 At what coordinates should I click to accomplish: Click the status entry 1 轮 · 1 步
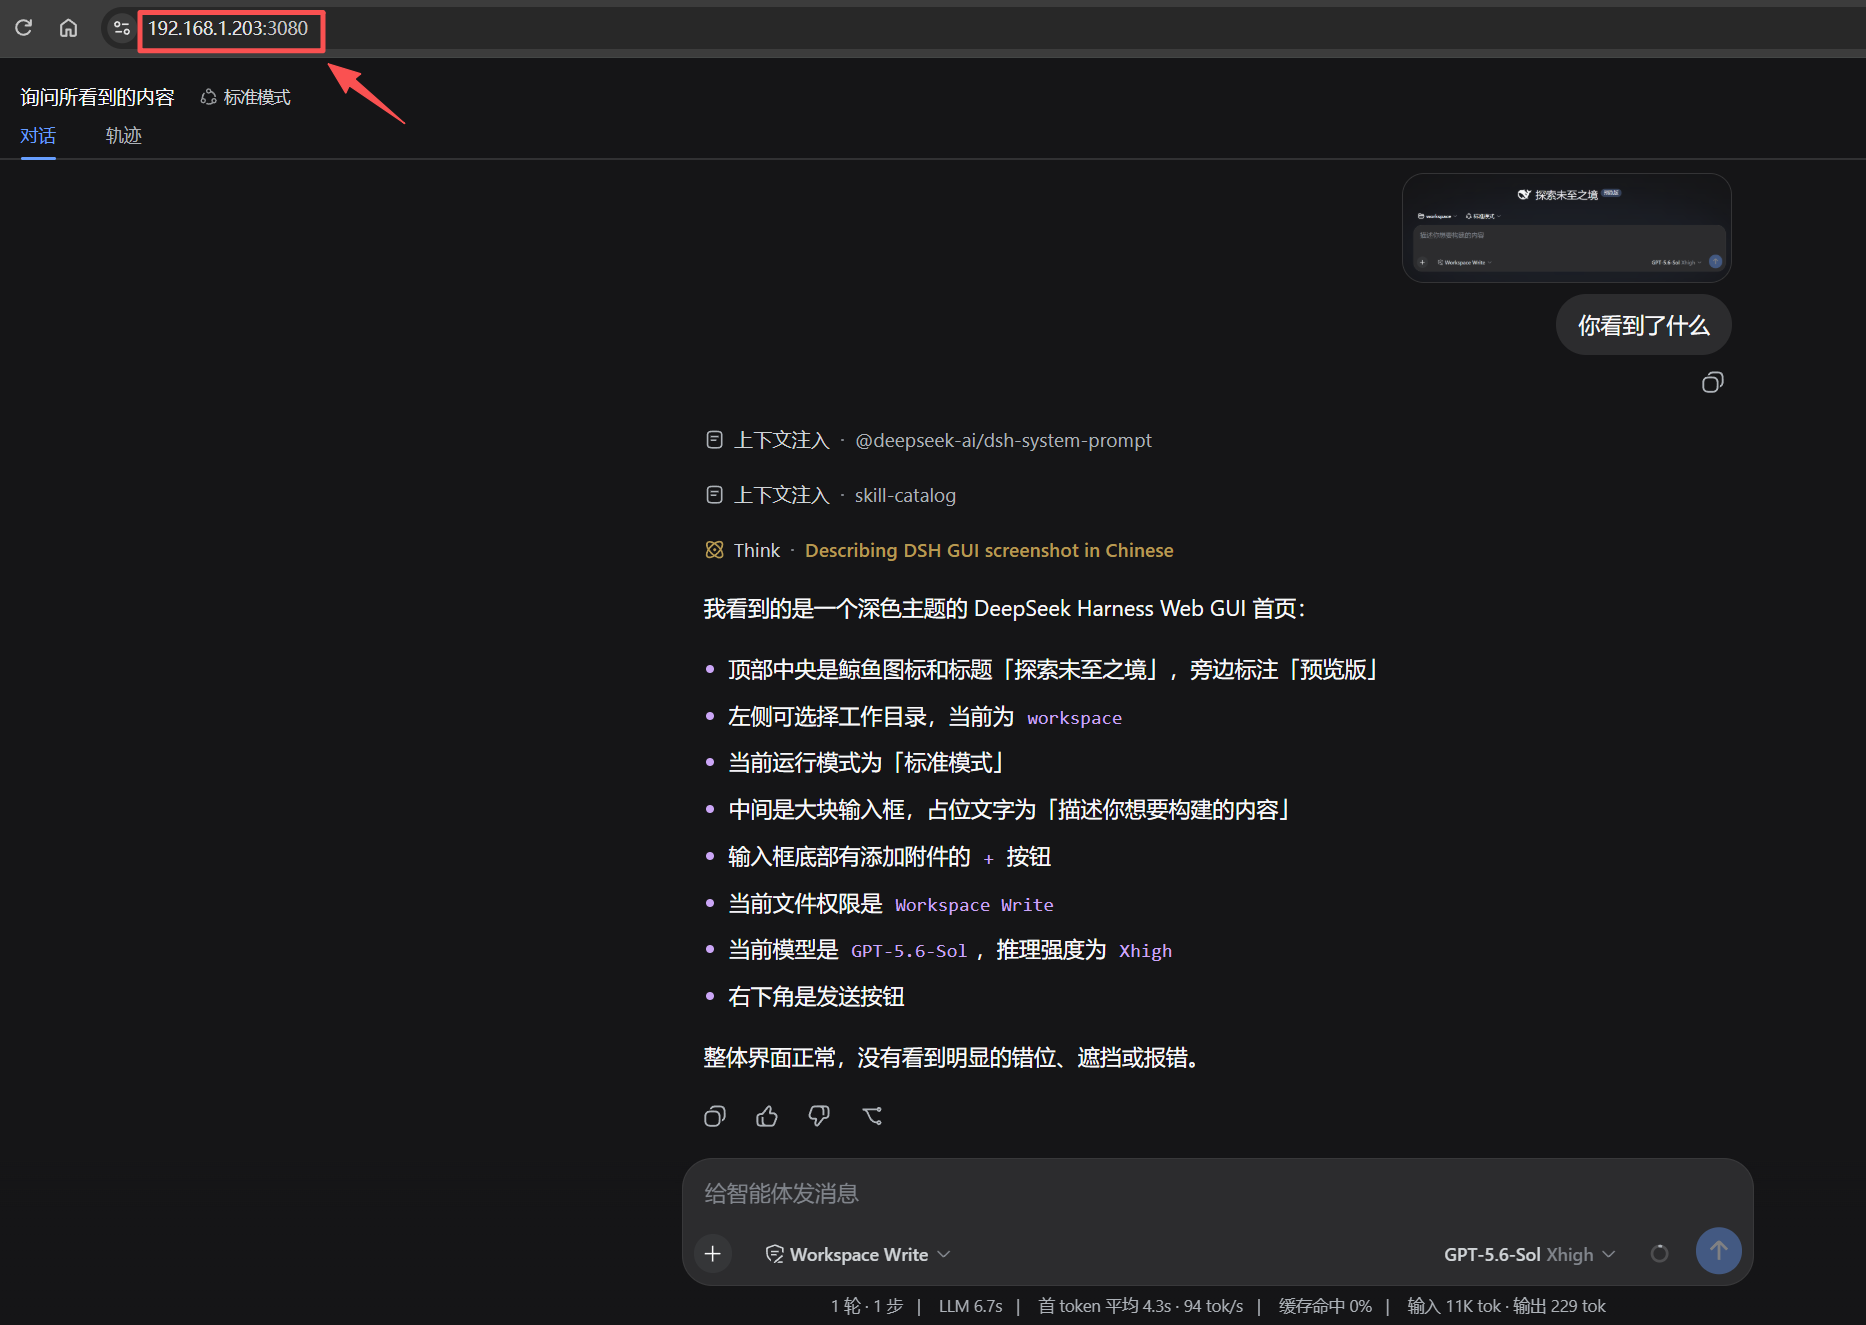pyautogui.click(x=866, y=1306)
